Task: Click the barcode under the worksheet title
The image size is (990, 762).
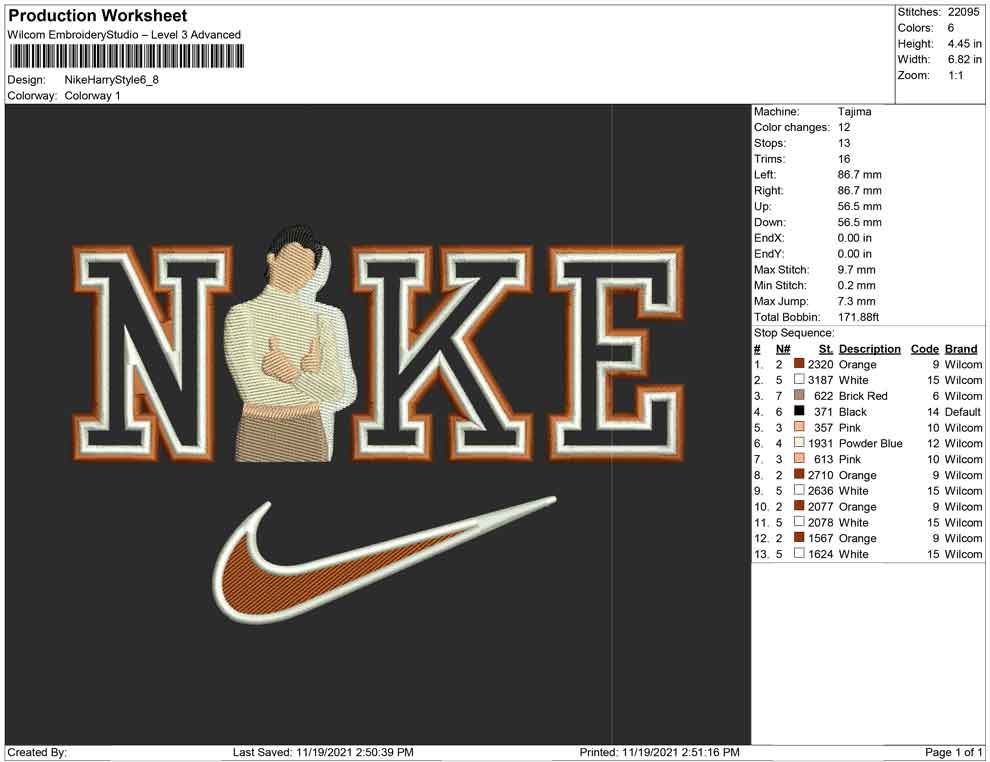Action: (x=126, y=57)
